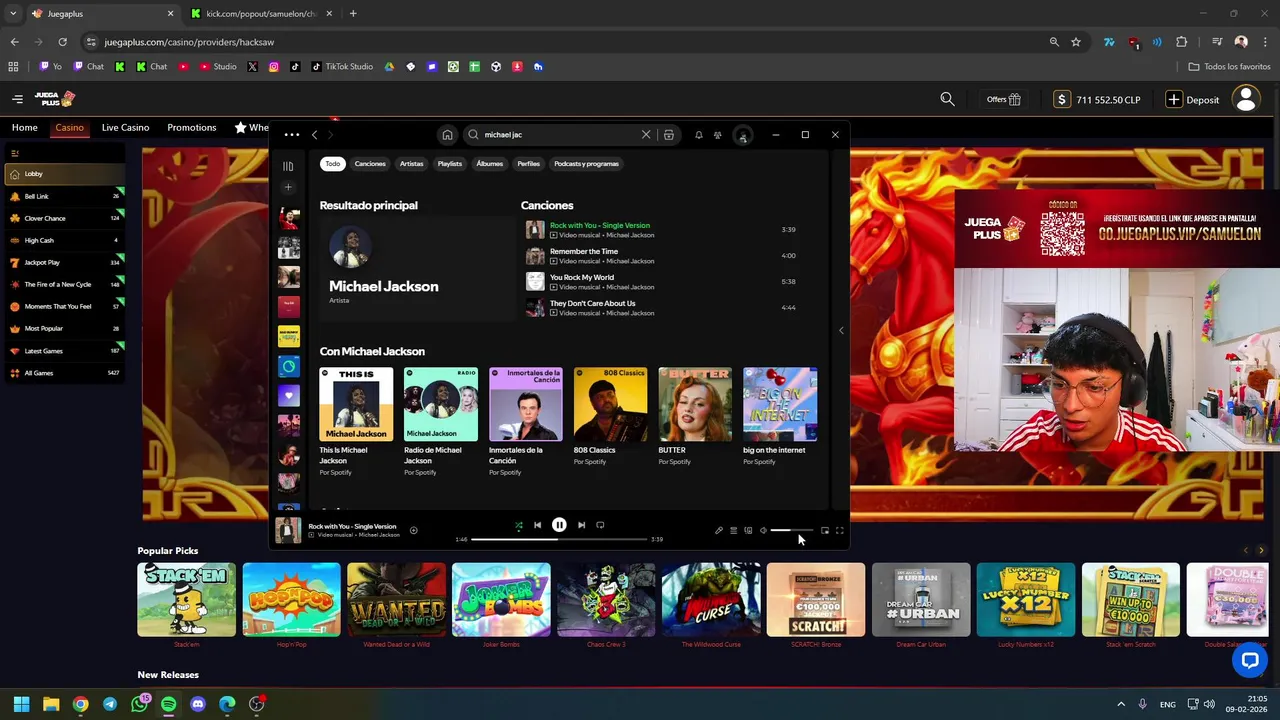Screen dimensions: 1280x720
Task: Open Joker Bombs game thumbnail
Action: pos(501,600)
